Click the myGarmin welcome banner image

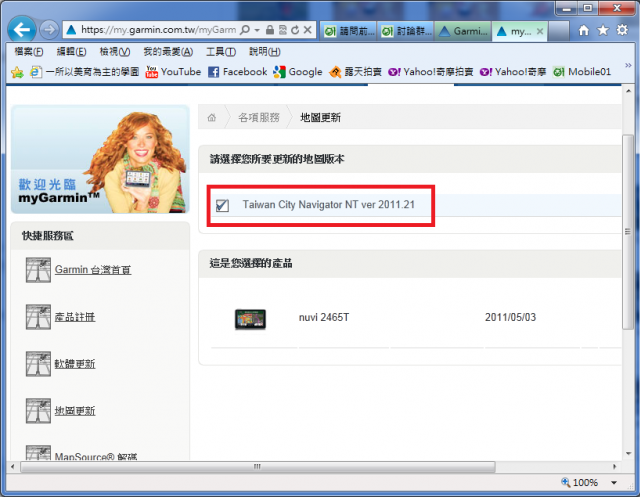coord(100,160)
